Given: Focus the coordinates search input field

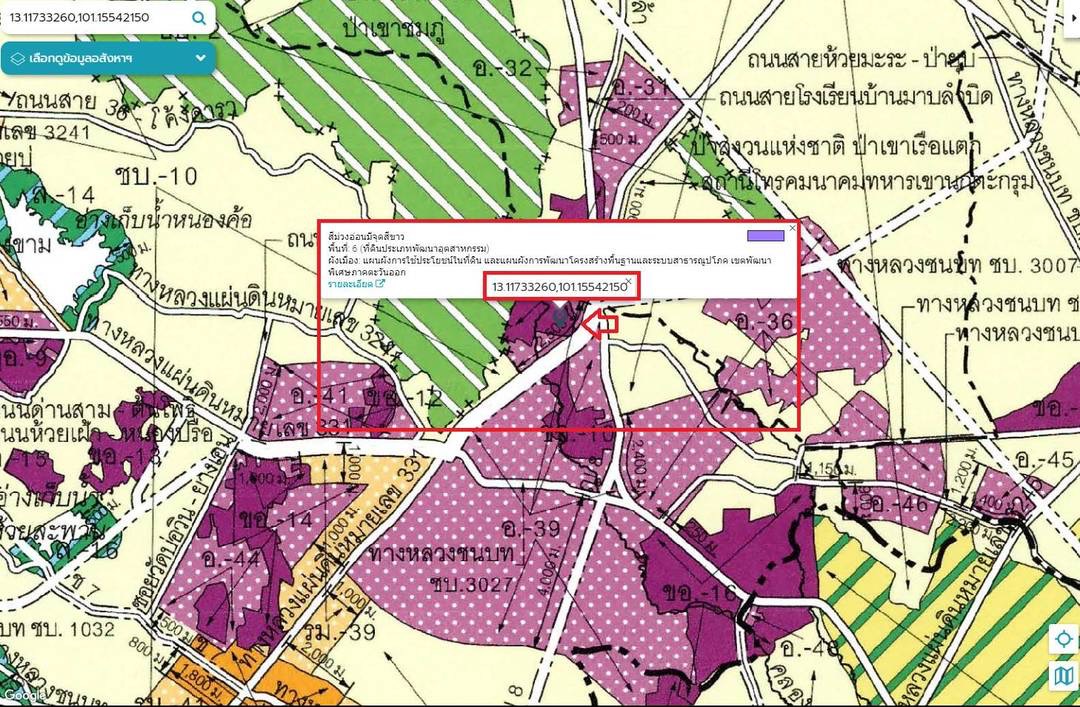Looking at the screenshot, I should (x=95, y=18).
